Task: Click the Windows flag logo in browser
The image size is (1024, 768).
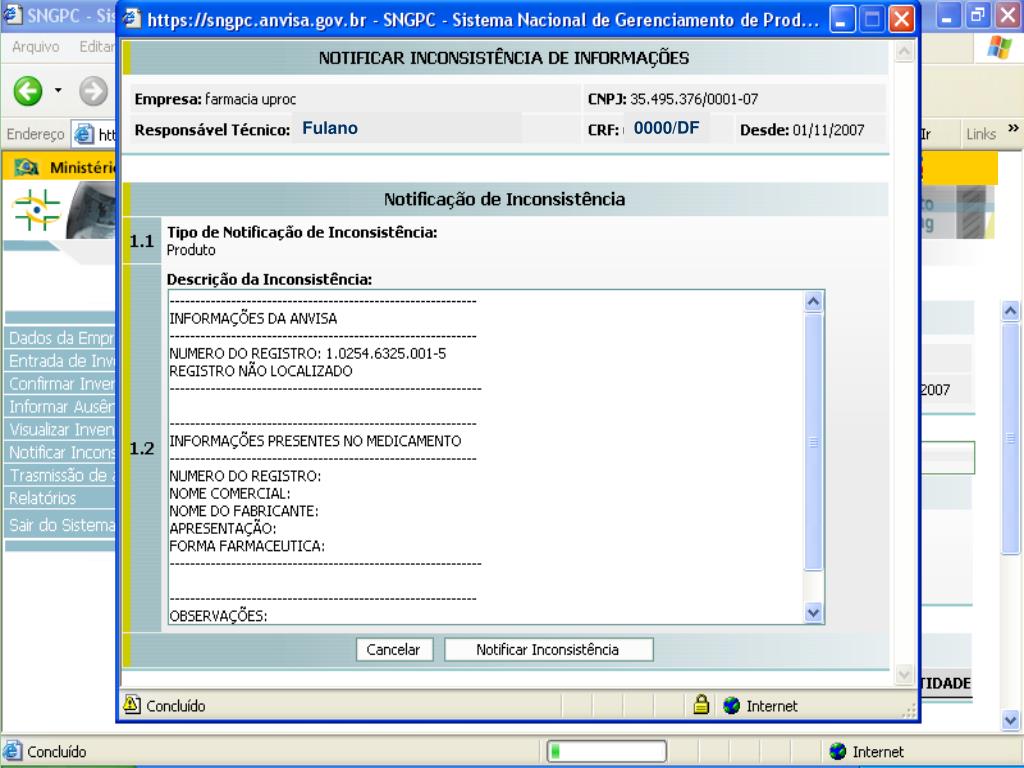Action: (999, 48)
